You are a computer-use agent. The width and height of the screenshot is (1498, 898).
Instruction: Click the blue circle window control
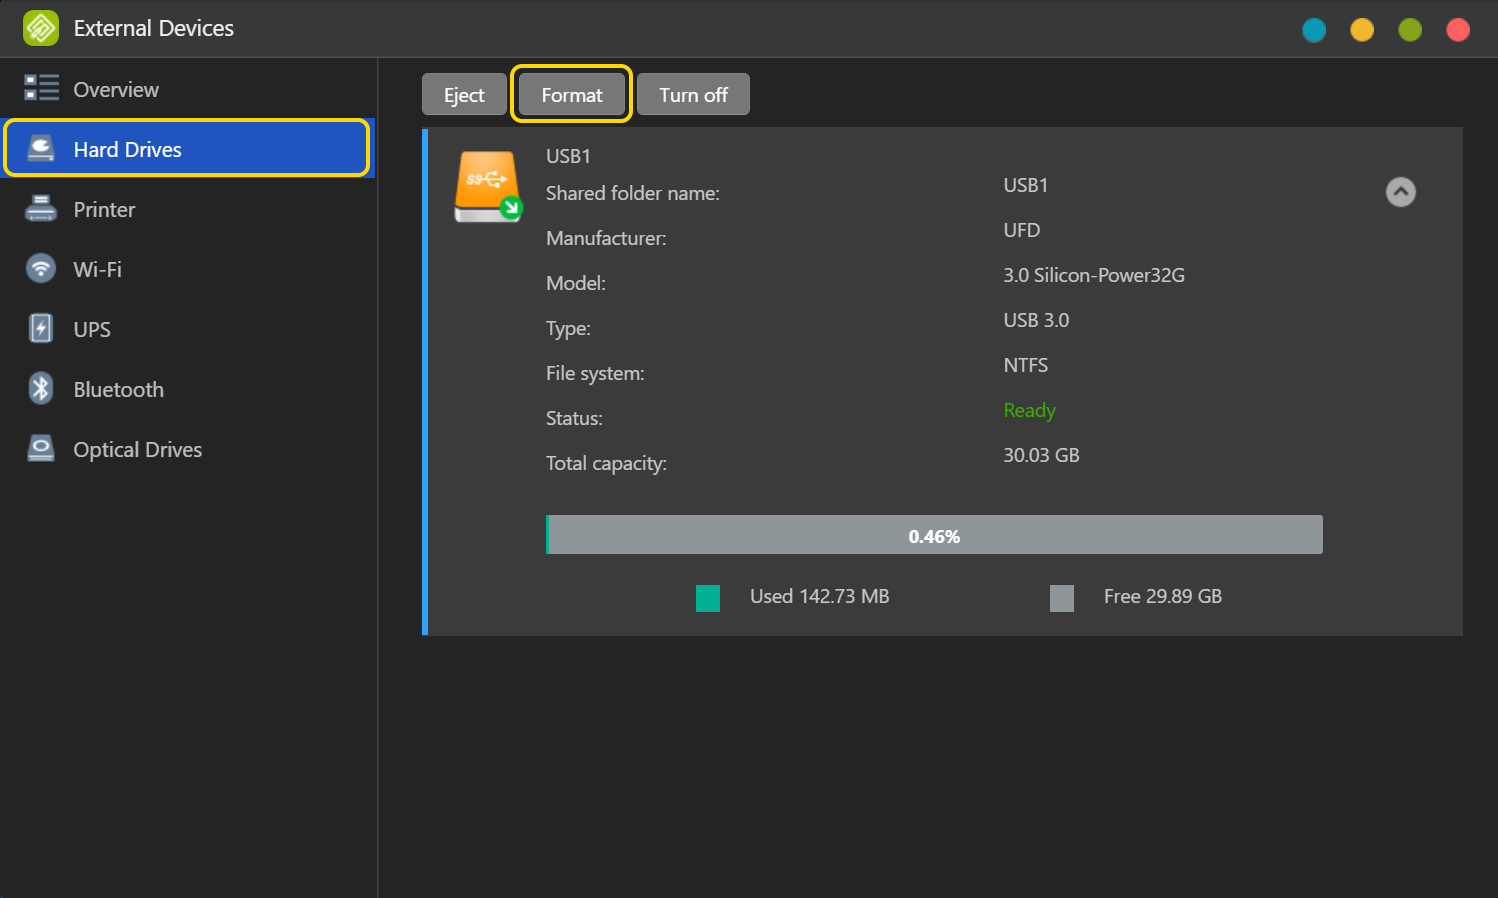pos(1314,30)
